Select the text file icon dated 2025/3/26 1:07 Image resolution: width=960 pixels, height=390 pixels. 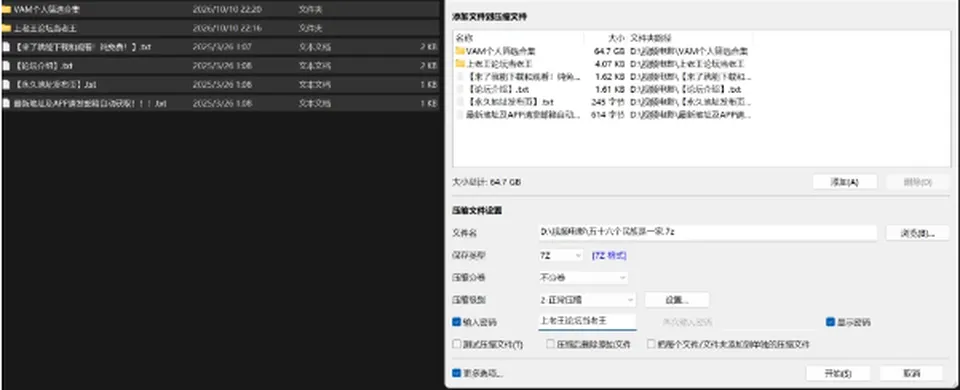click(6, 47)
